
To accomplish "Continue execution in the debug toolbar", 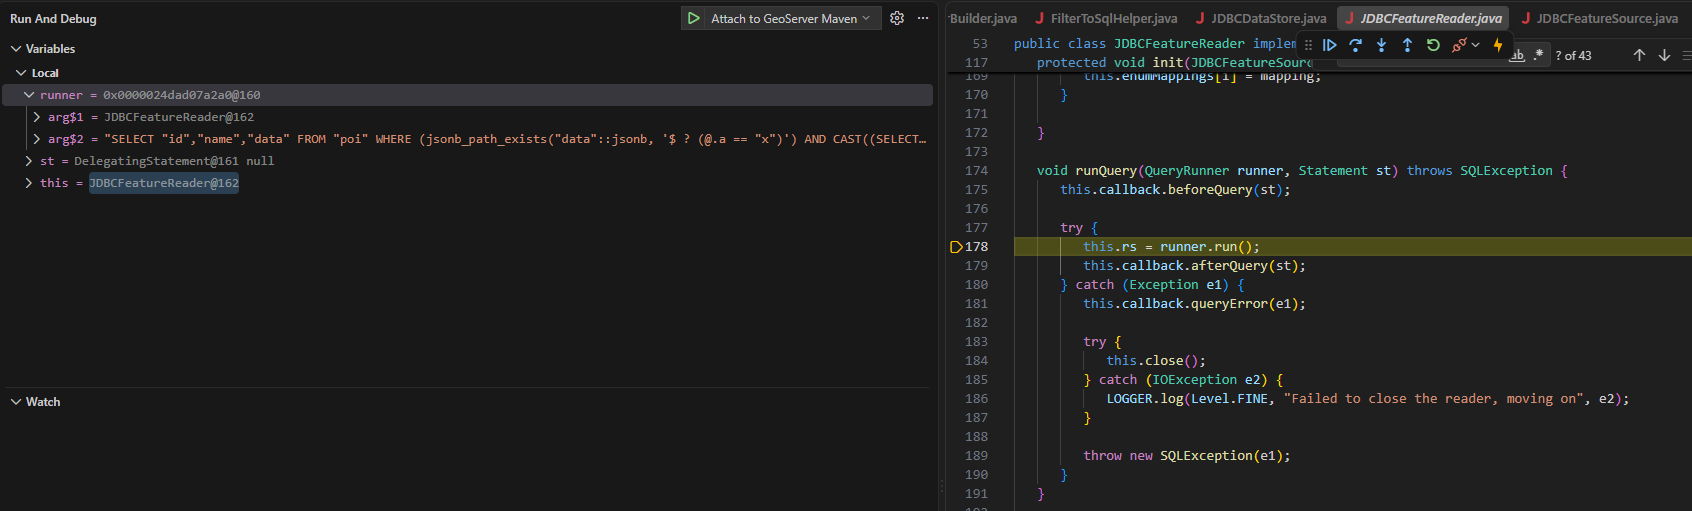I will click(1329, 45).
